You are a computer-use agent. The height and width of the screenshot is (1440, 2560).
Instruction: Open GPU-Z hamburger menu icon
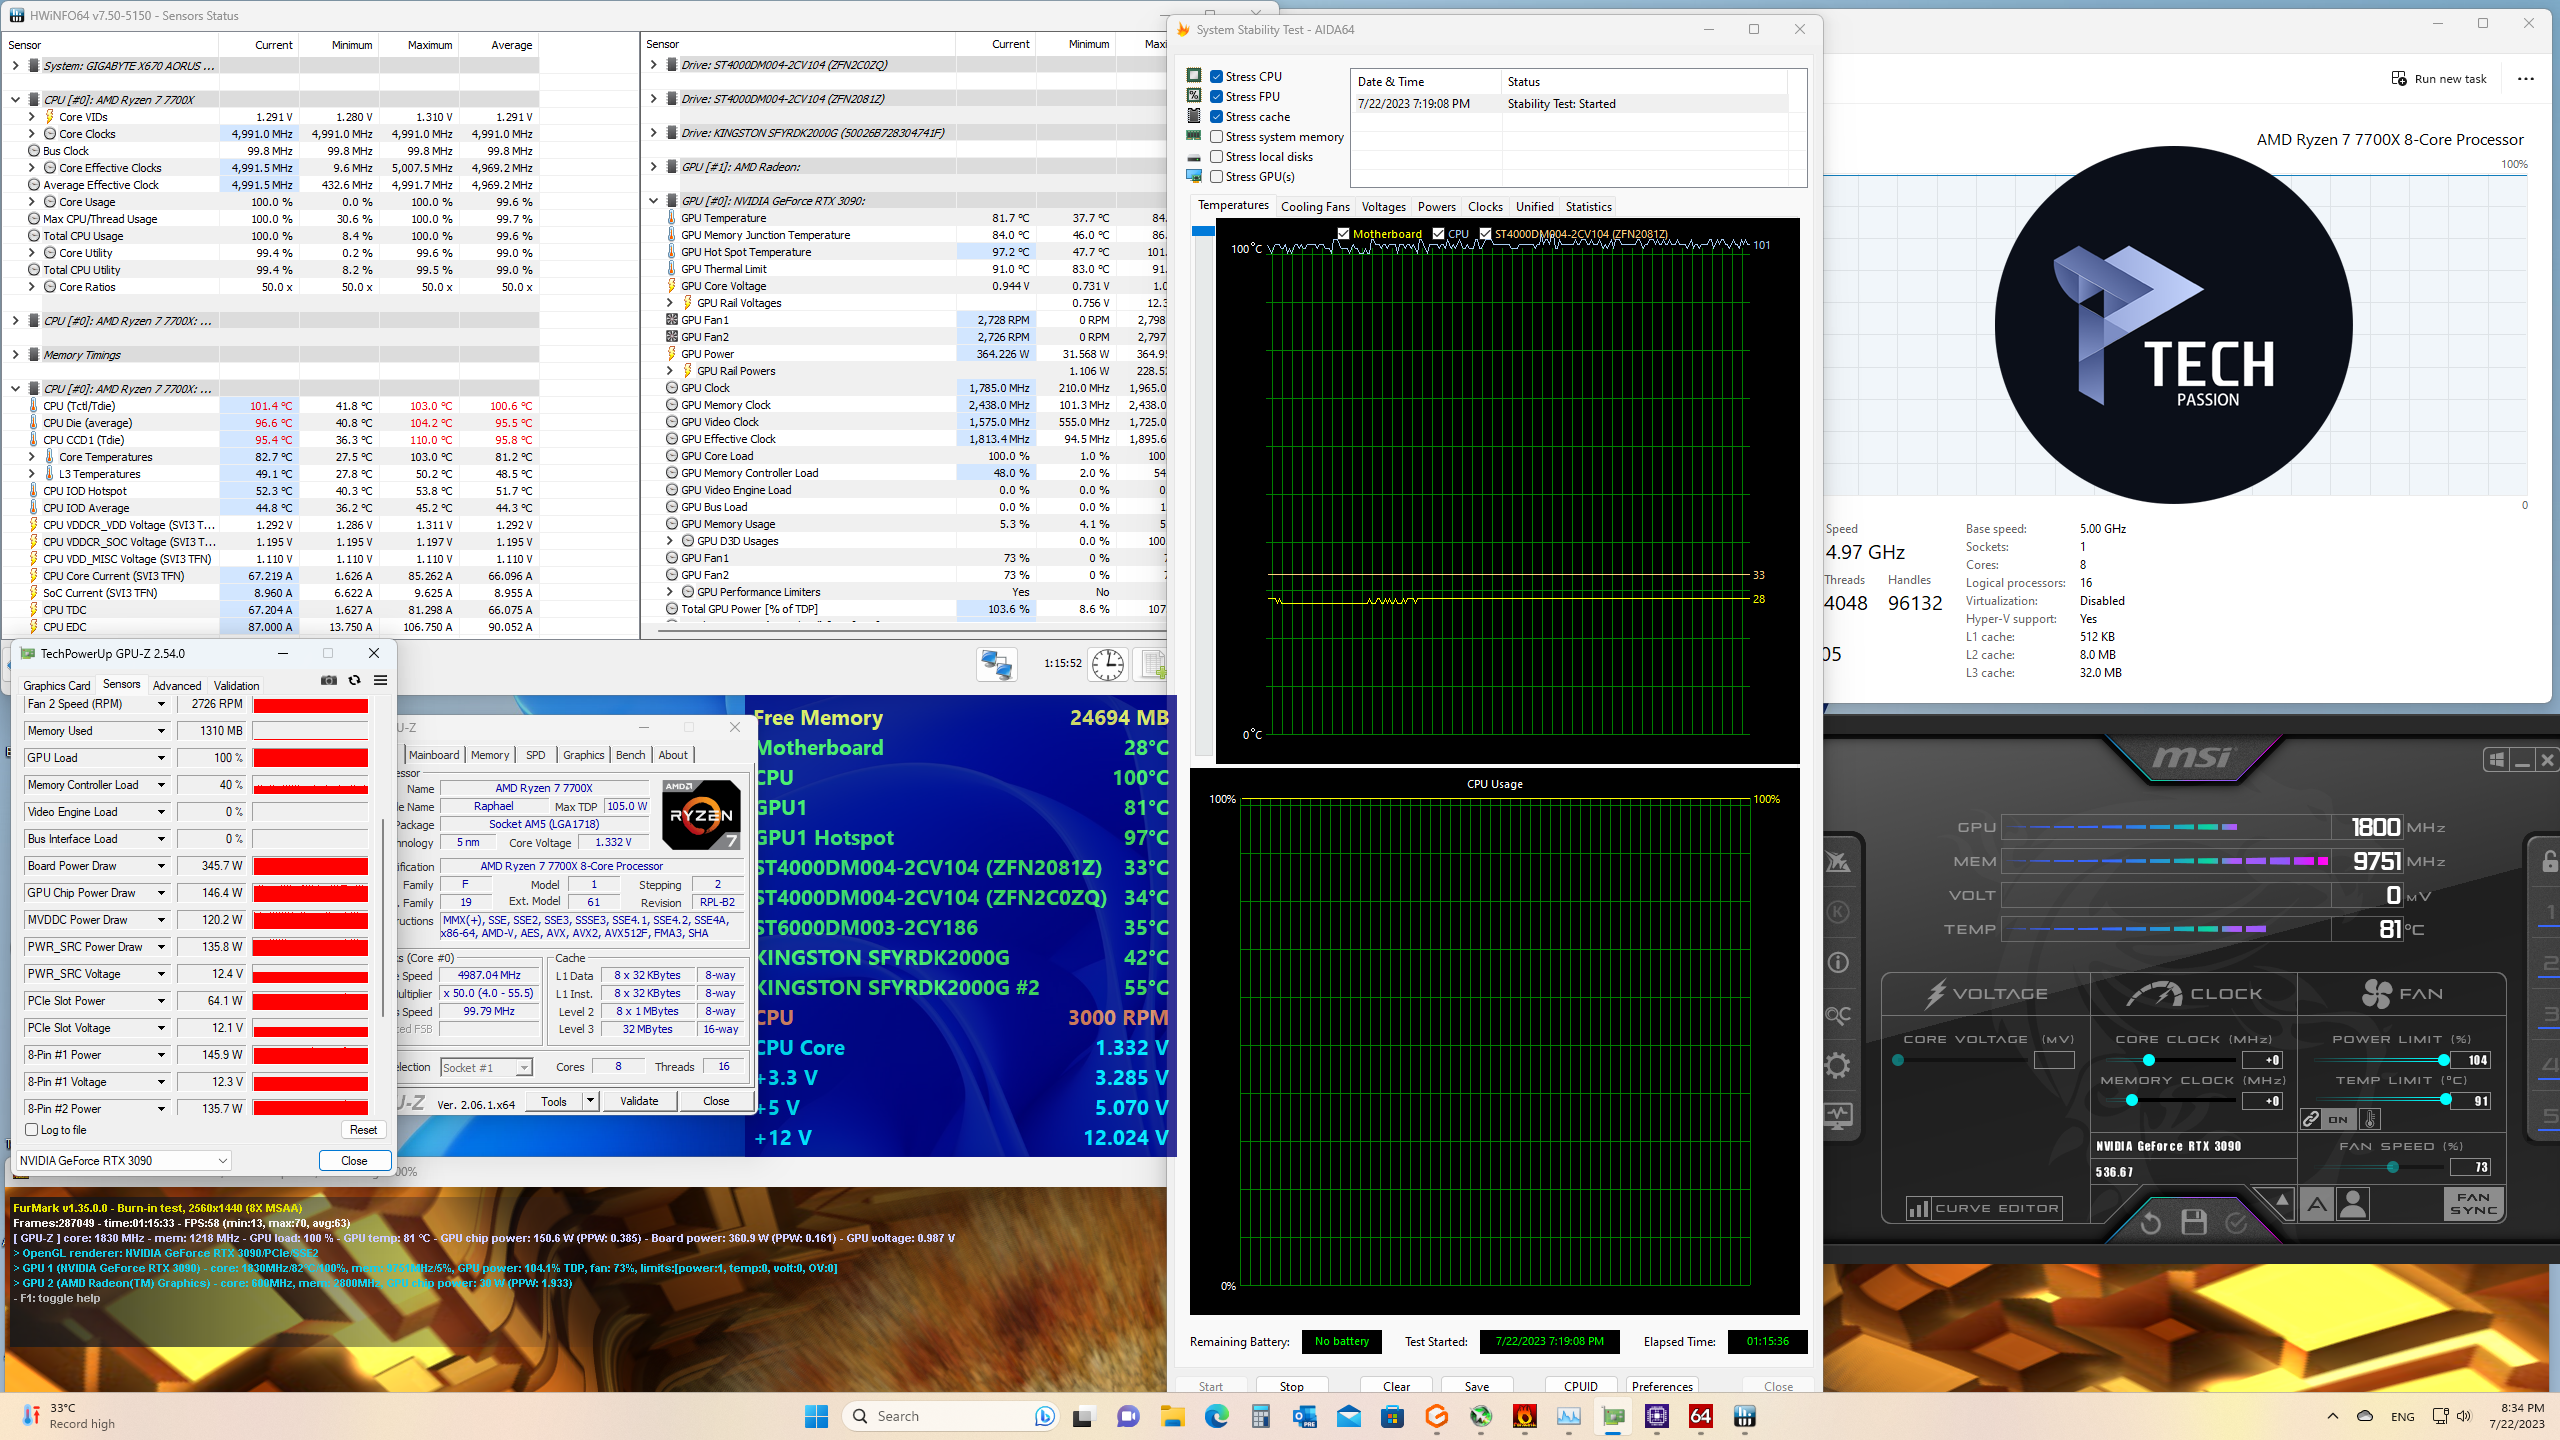[x=380, y=680]
